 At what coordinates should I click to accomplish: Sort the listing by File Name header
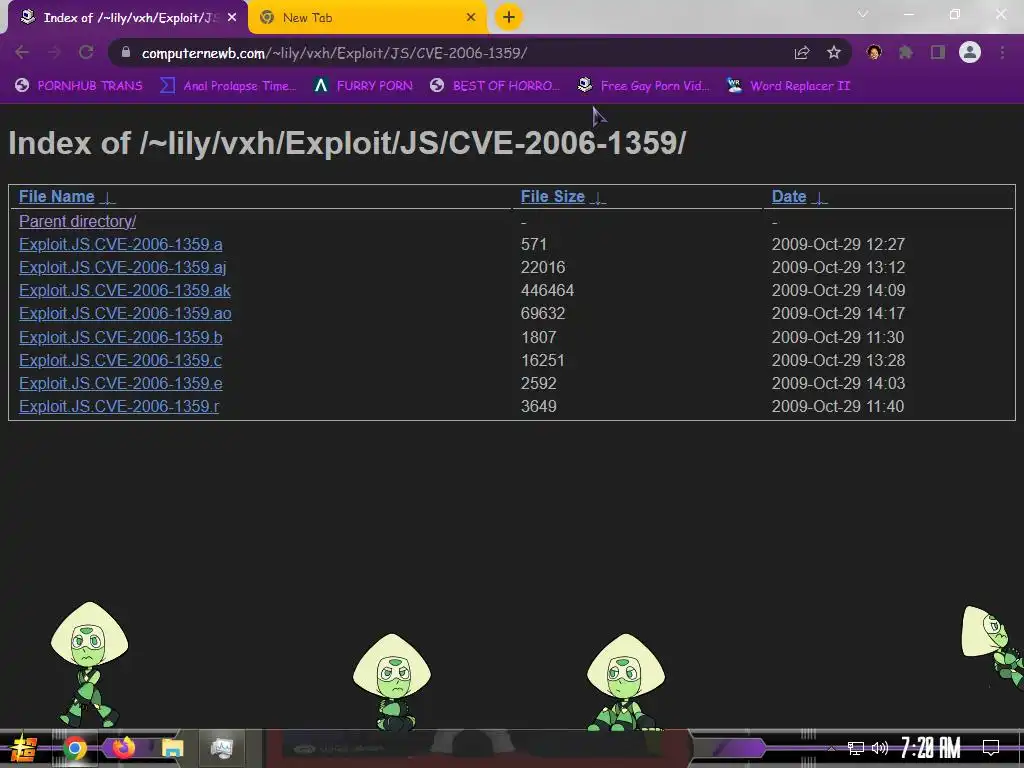(57, 197)
